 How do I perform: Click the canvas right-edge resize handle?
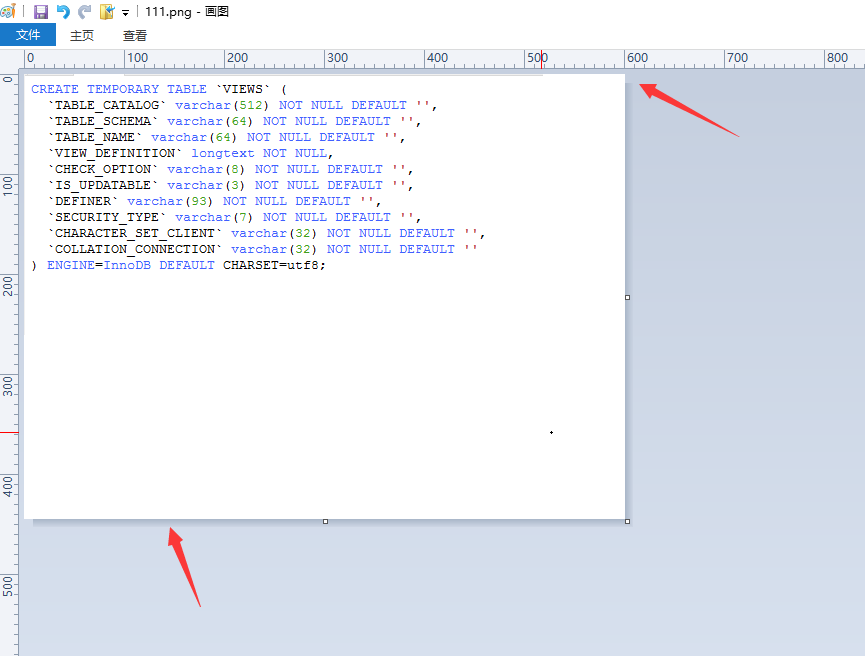click(628, 297)
